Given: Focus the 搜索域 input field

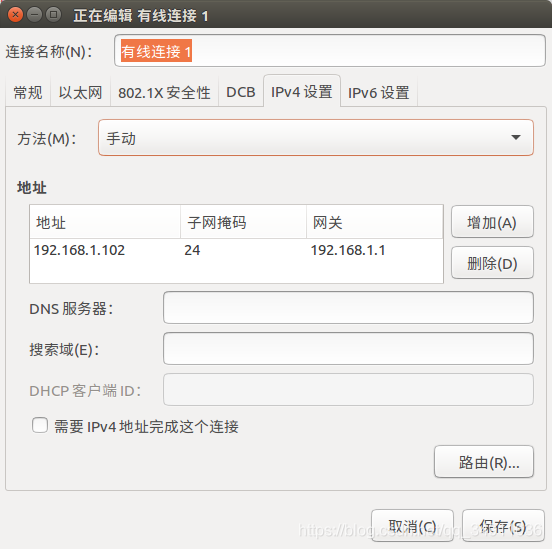Looking at the screenshot, I should pos(348,349).
